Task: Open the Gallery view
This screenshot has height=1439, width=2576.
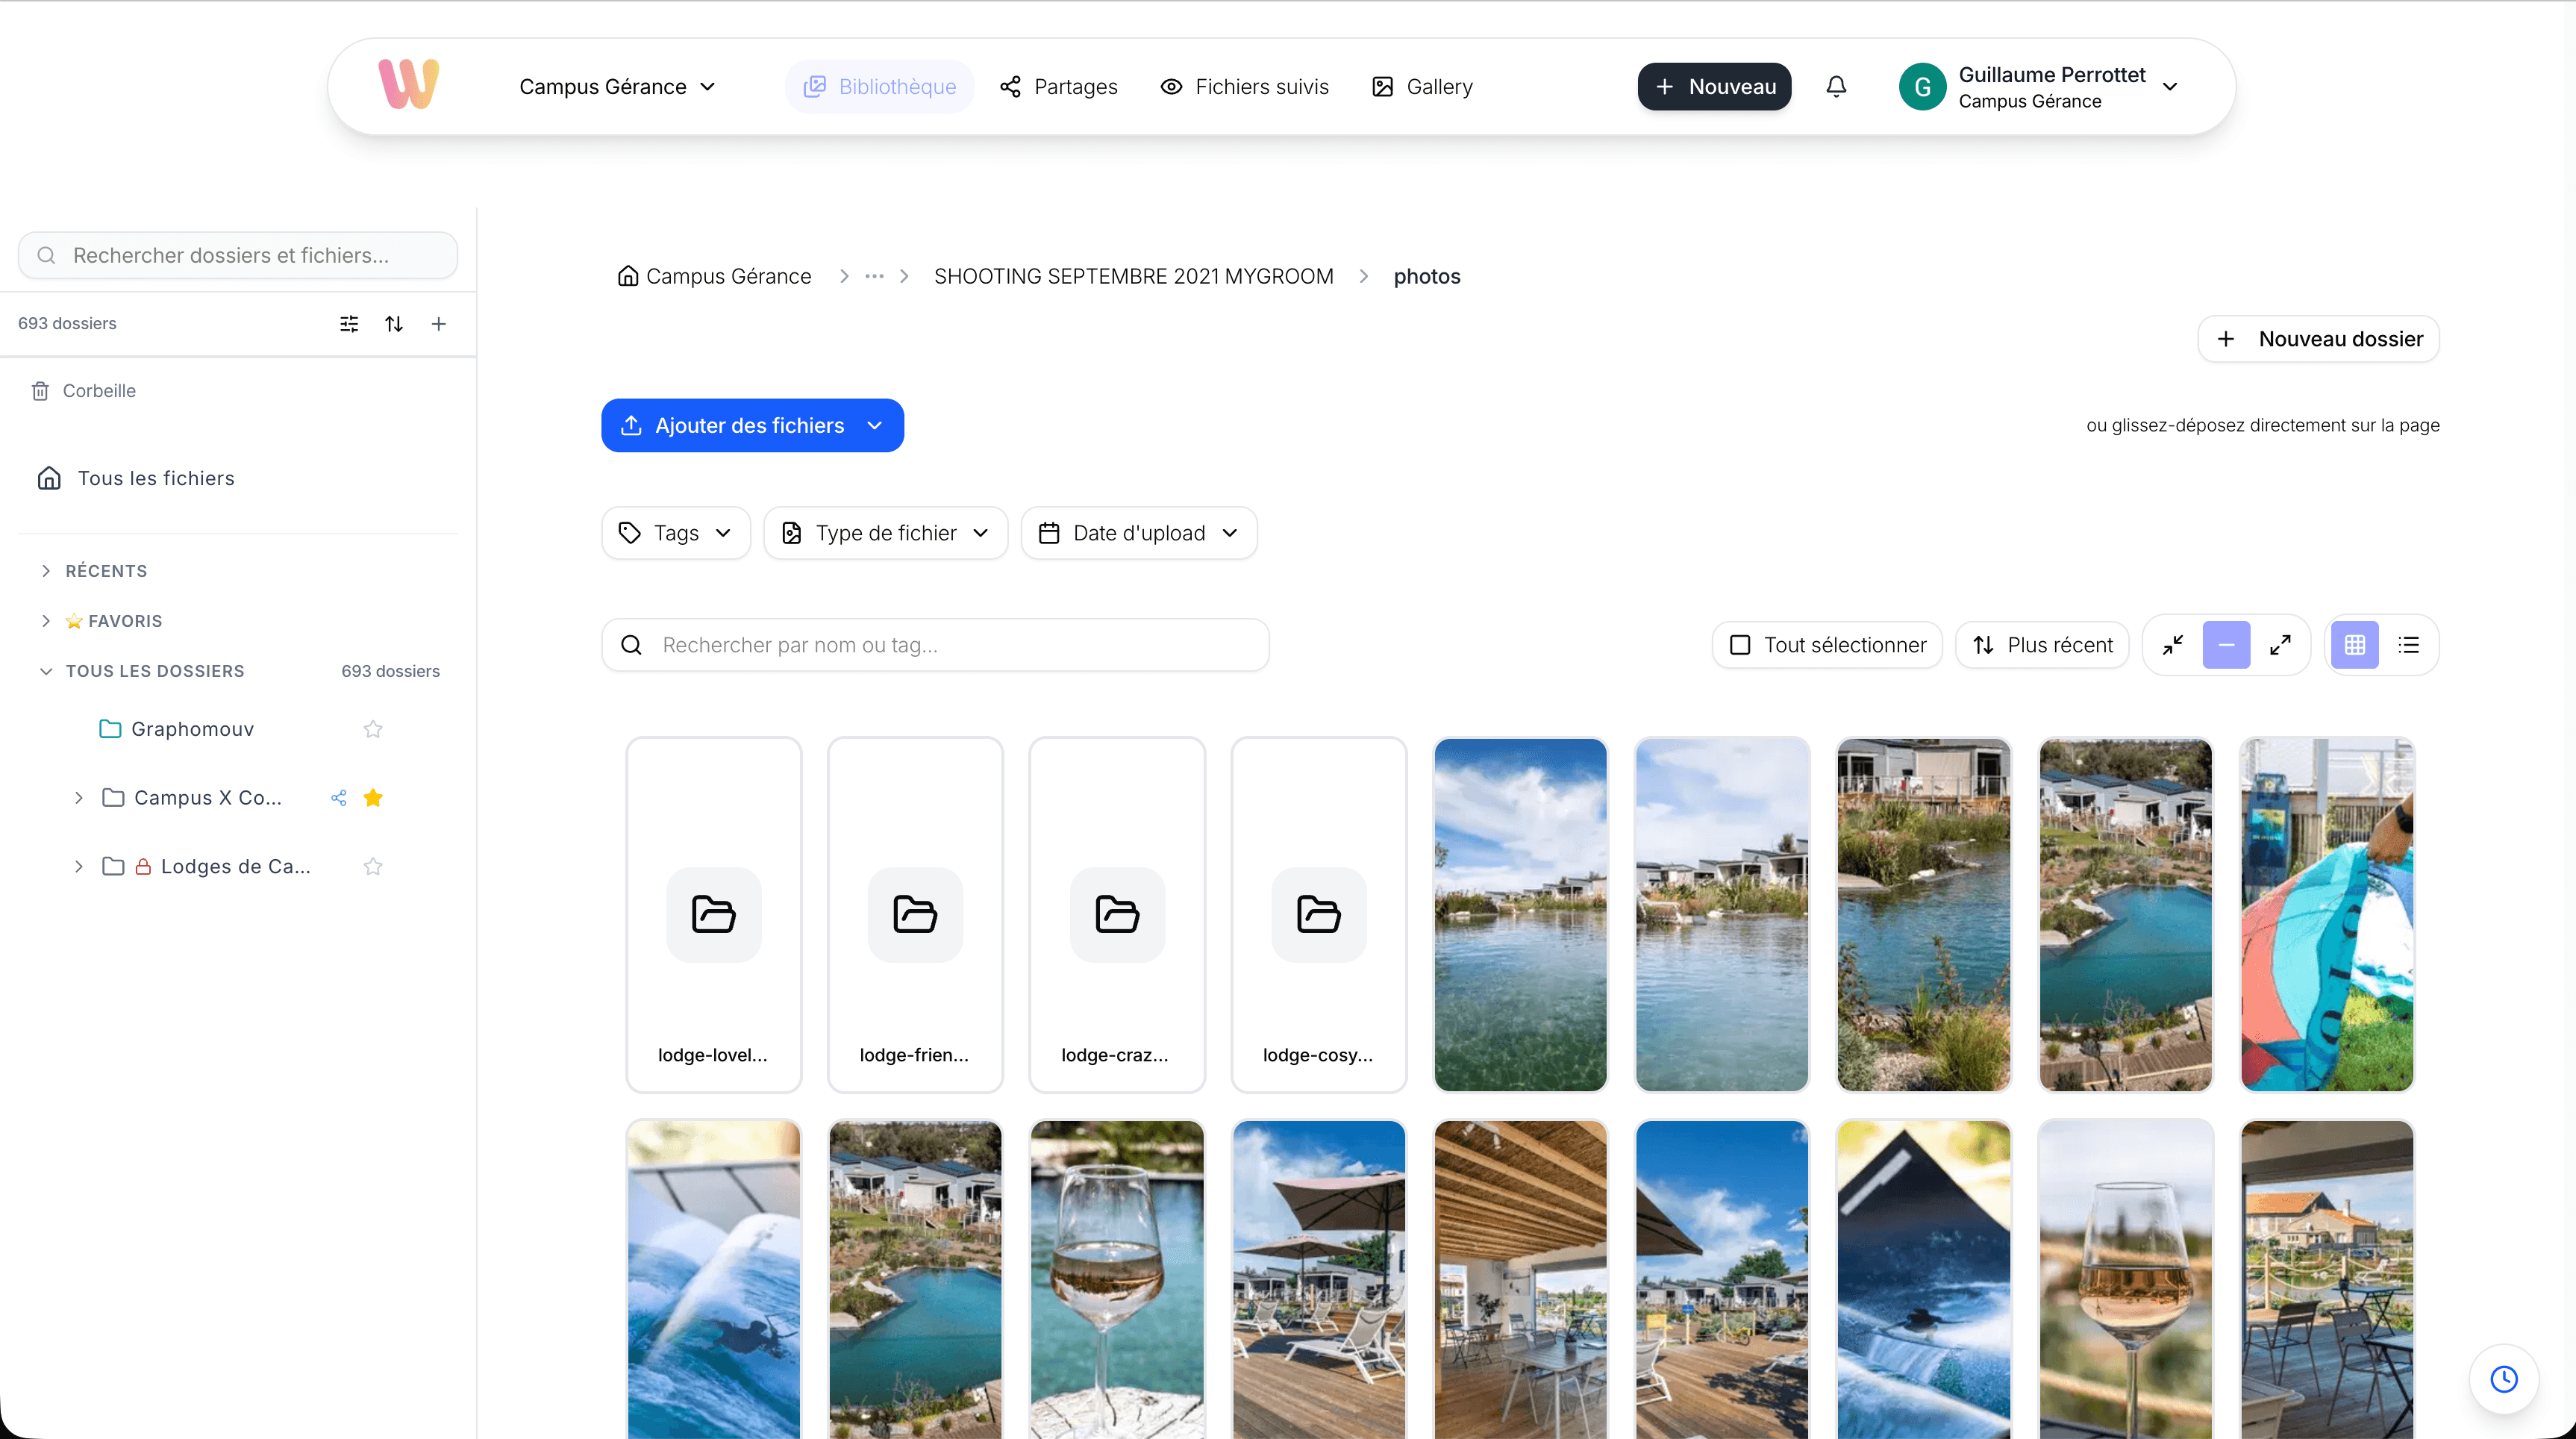Action: [1422, 86]
